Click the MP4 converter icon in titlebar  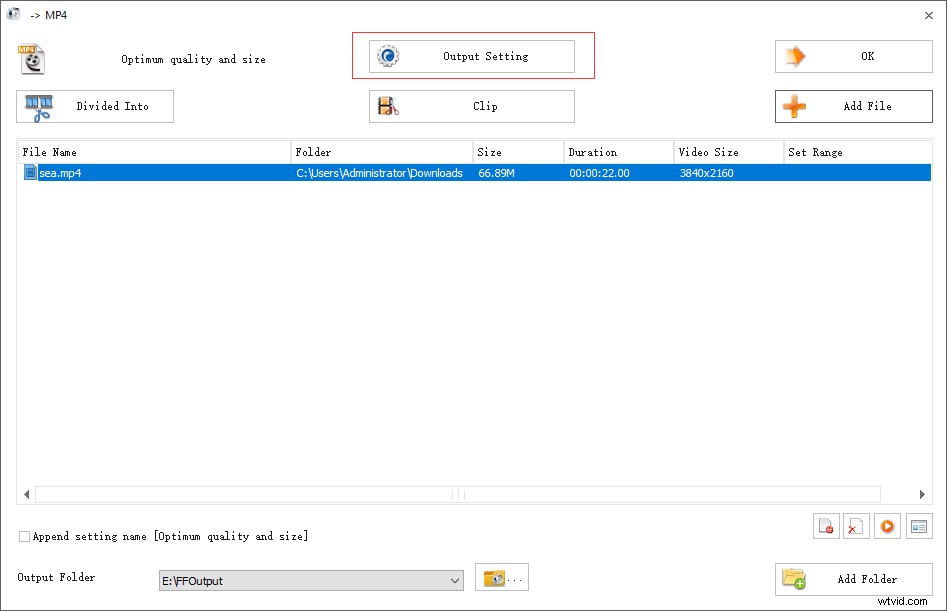tap(14, 14)
